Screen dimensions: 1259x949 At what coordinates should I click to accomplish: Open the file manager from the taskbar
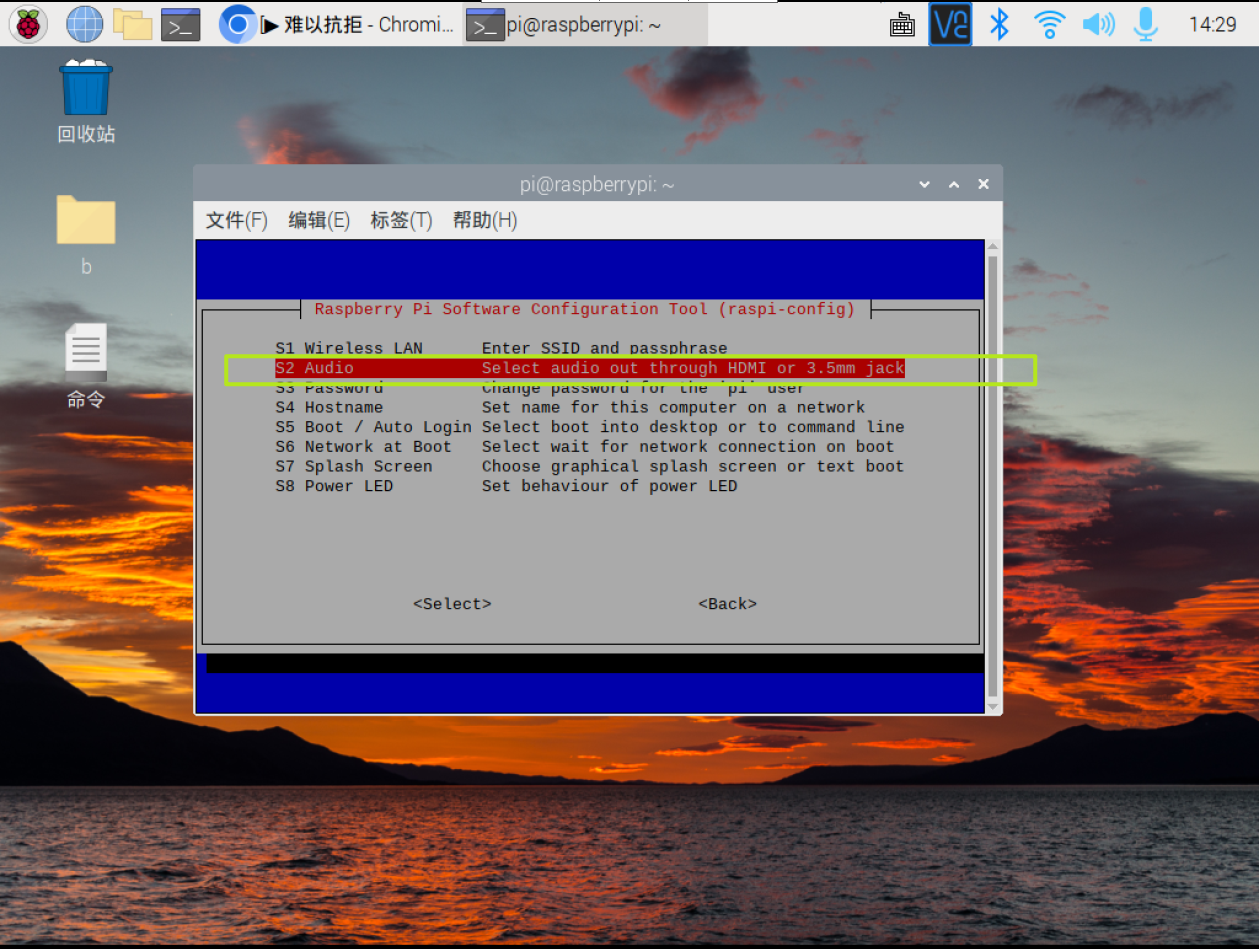click(132, 24)
